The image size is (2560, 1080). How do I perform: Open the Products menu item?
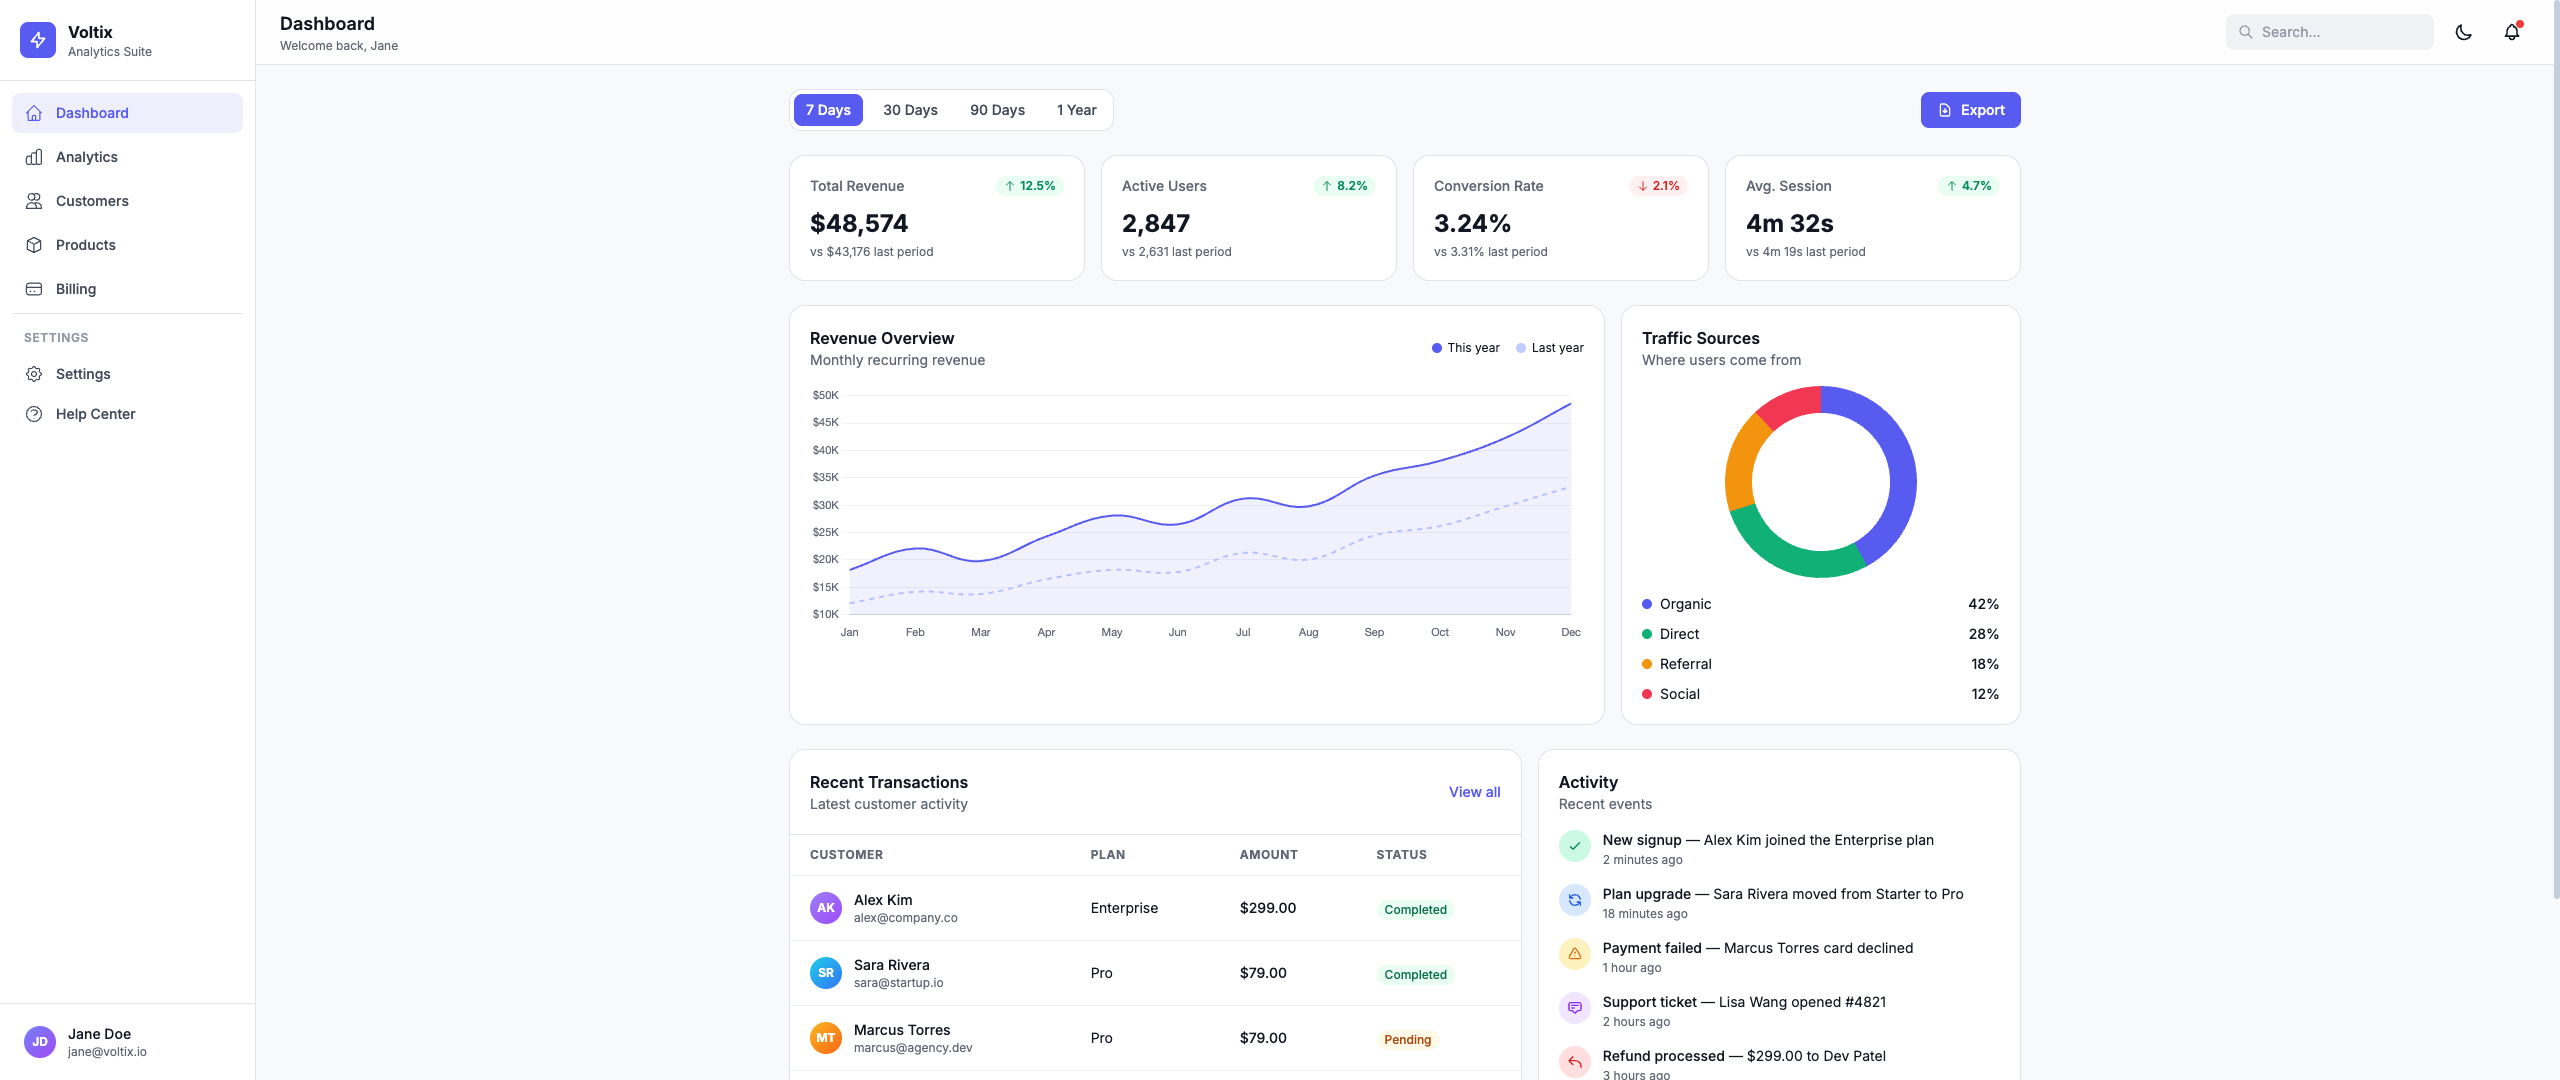coord(127,245)
